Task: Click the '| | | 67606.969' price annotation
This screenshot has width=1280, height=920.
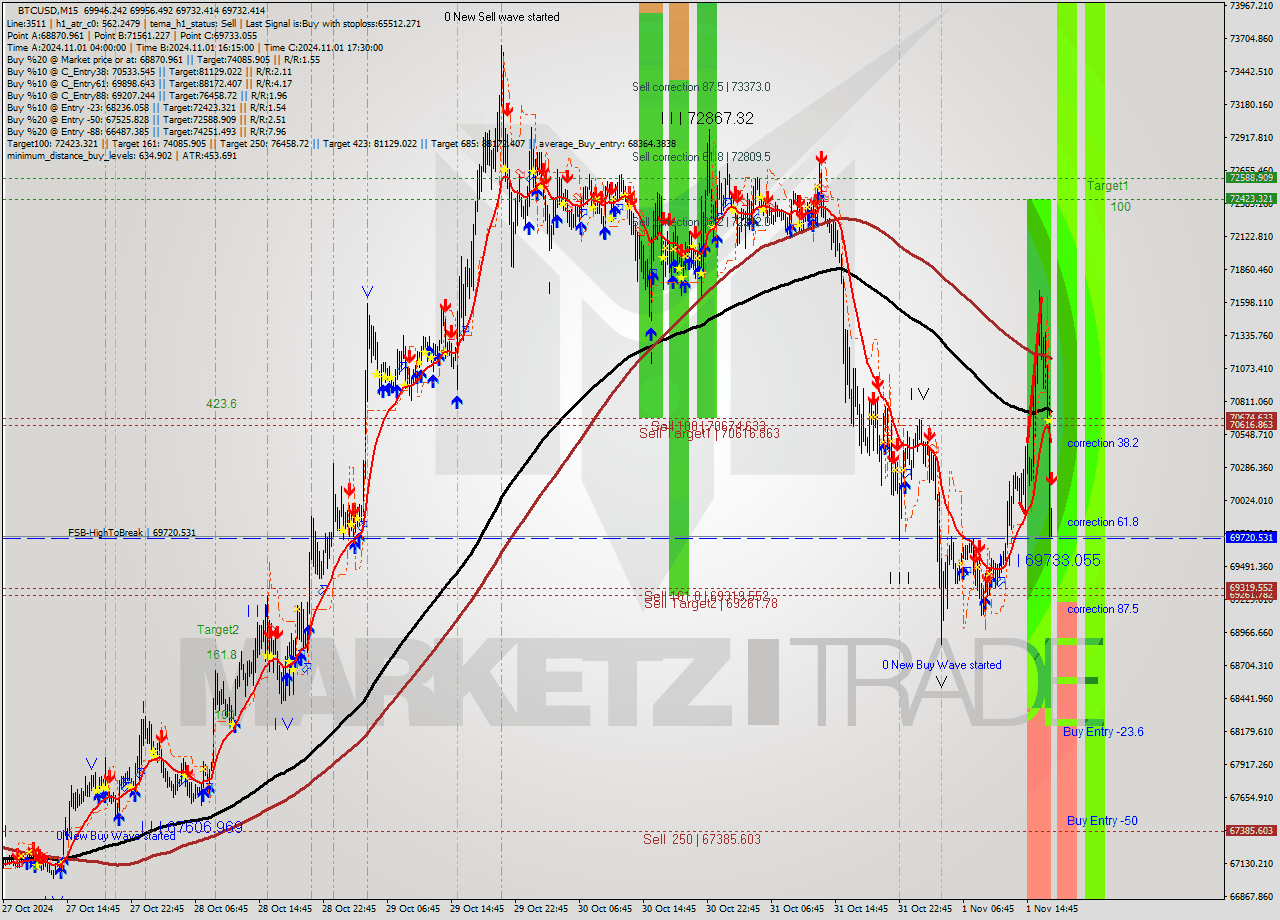Action: [191, 828]
